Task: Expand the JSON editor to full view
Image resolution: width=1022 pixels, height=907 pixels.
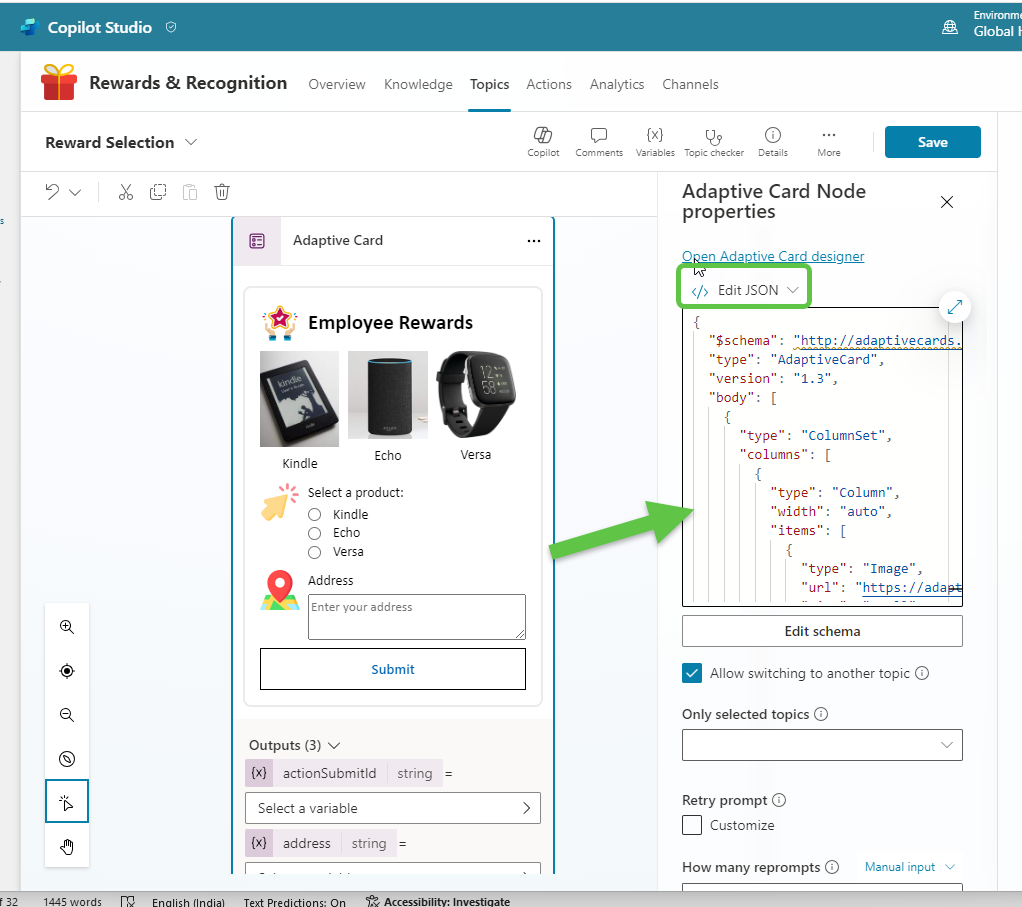Action: 954,307
